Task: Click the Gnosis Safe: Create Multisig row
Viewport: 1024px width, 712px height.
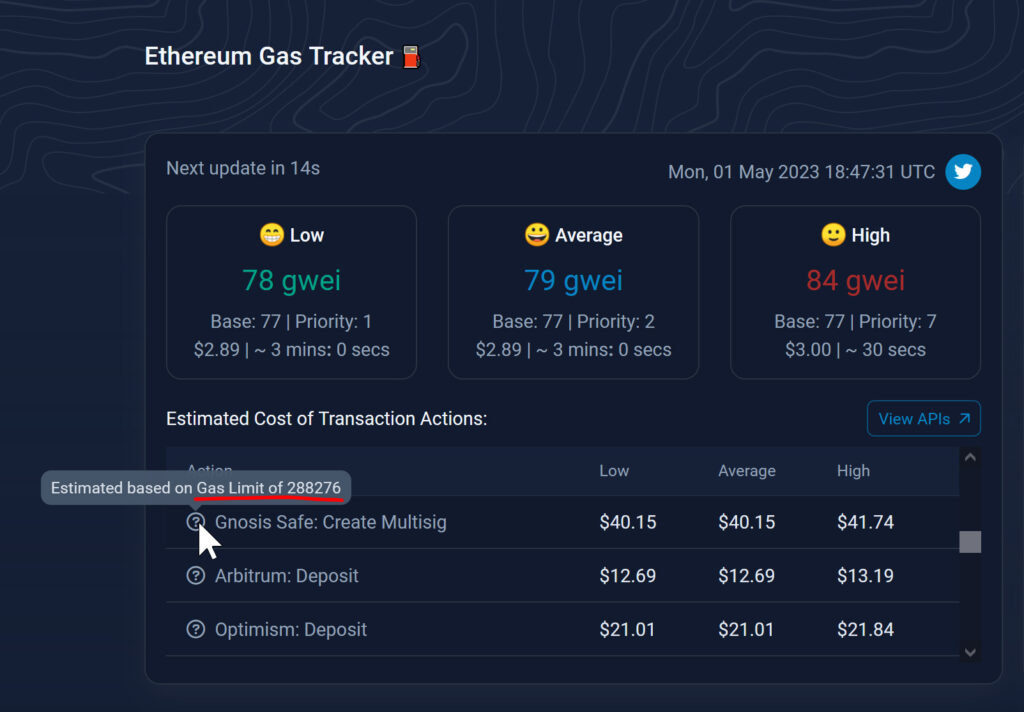Action: tap(331, 522)
